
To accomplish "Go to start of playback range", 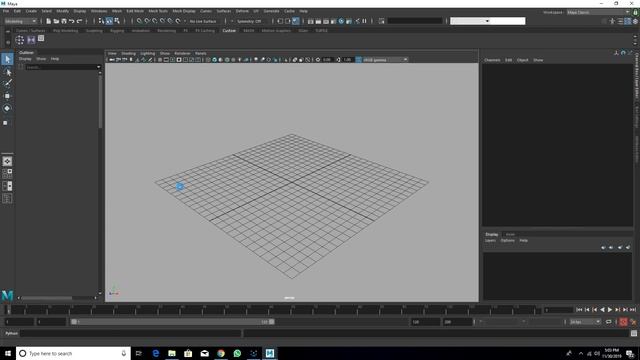I will click(579, 310).
